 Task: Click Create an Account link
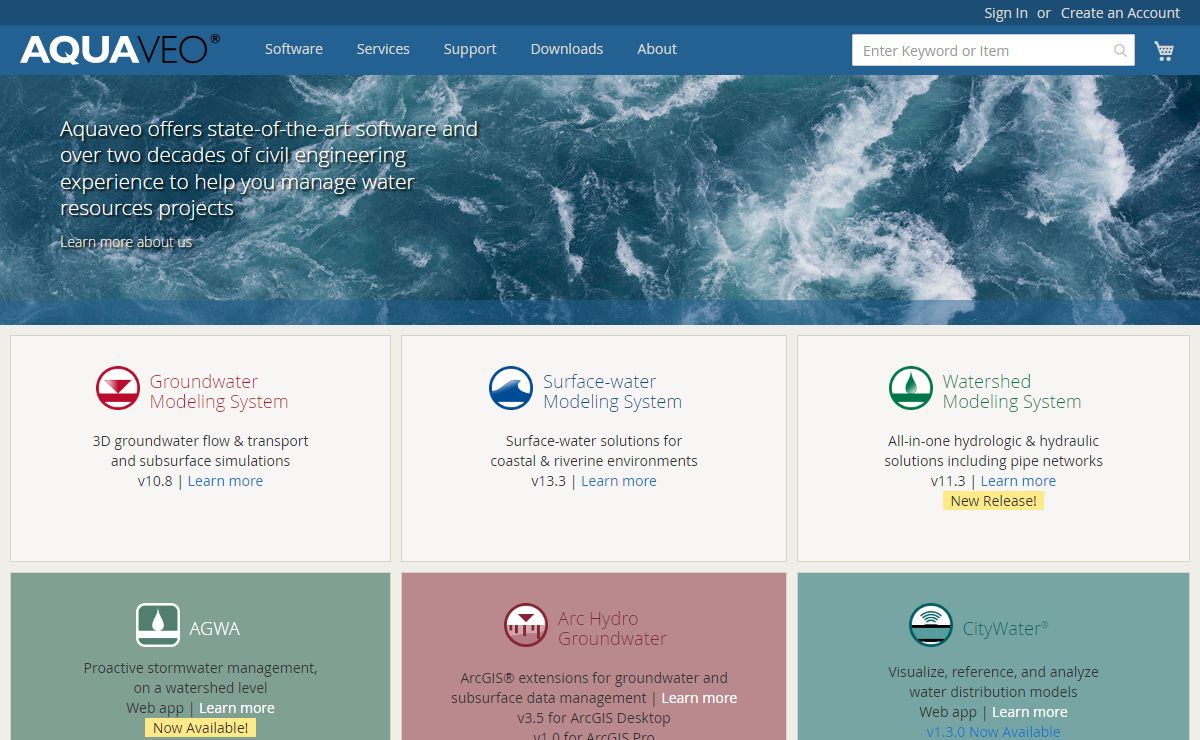[1121, 13]
